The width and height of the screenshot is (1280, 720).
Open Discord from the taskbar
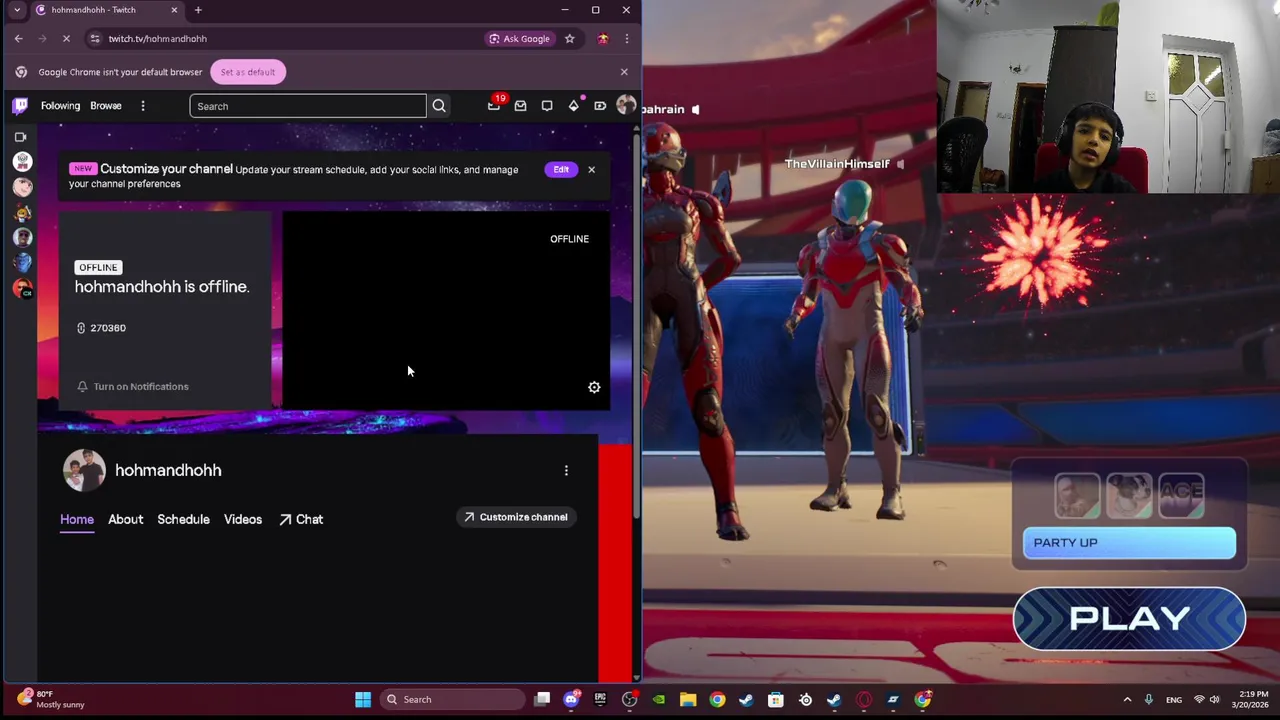point(571,699)
